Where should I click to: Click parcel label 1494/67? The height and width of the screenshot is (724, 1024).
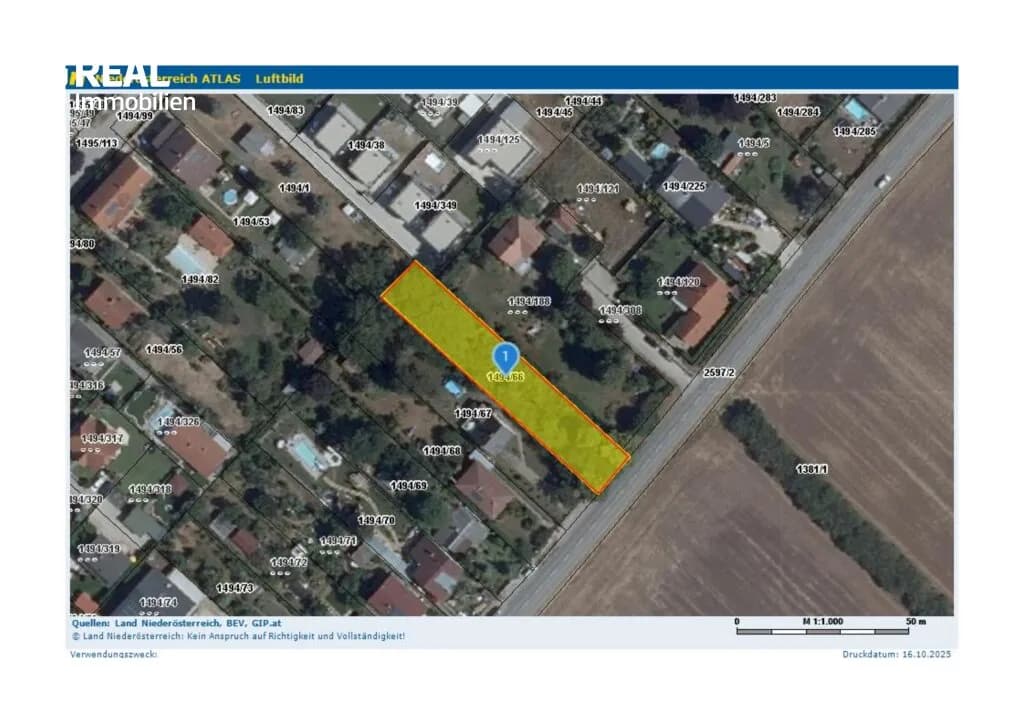(473, 414)
